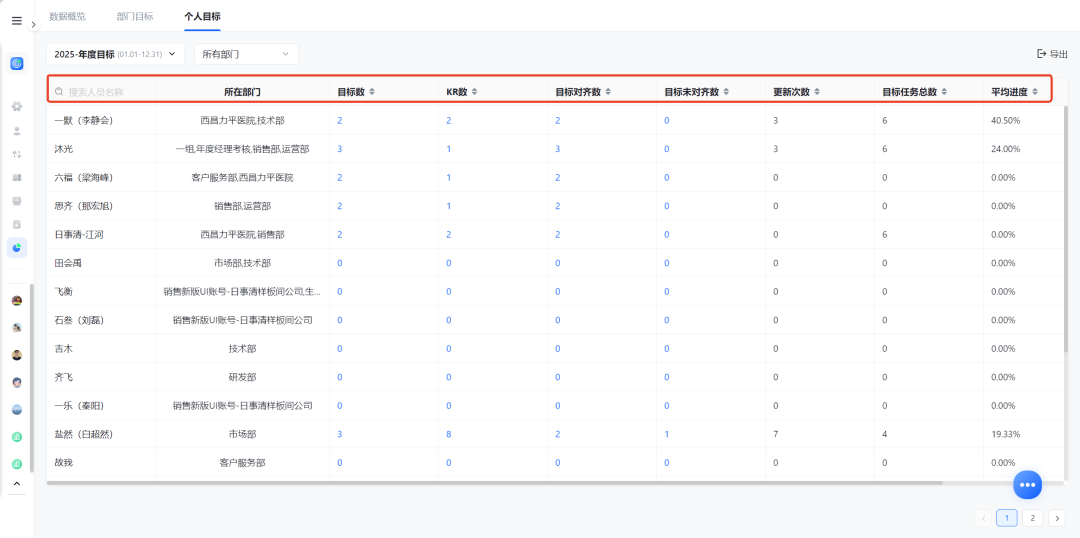Image resolution: width=1080 pixels, height=538 pixels.
Task: Click 盐然 目标数 value 3 link
Action: point(340,434)
